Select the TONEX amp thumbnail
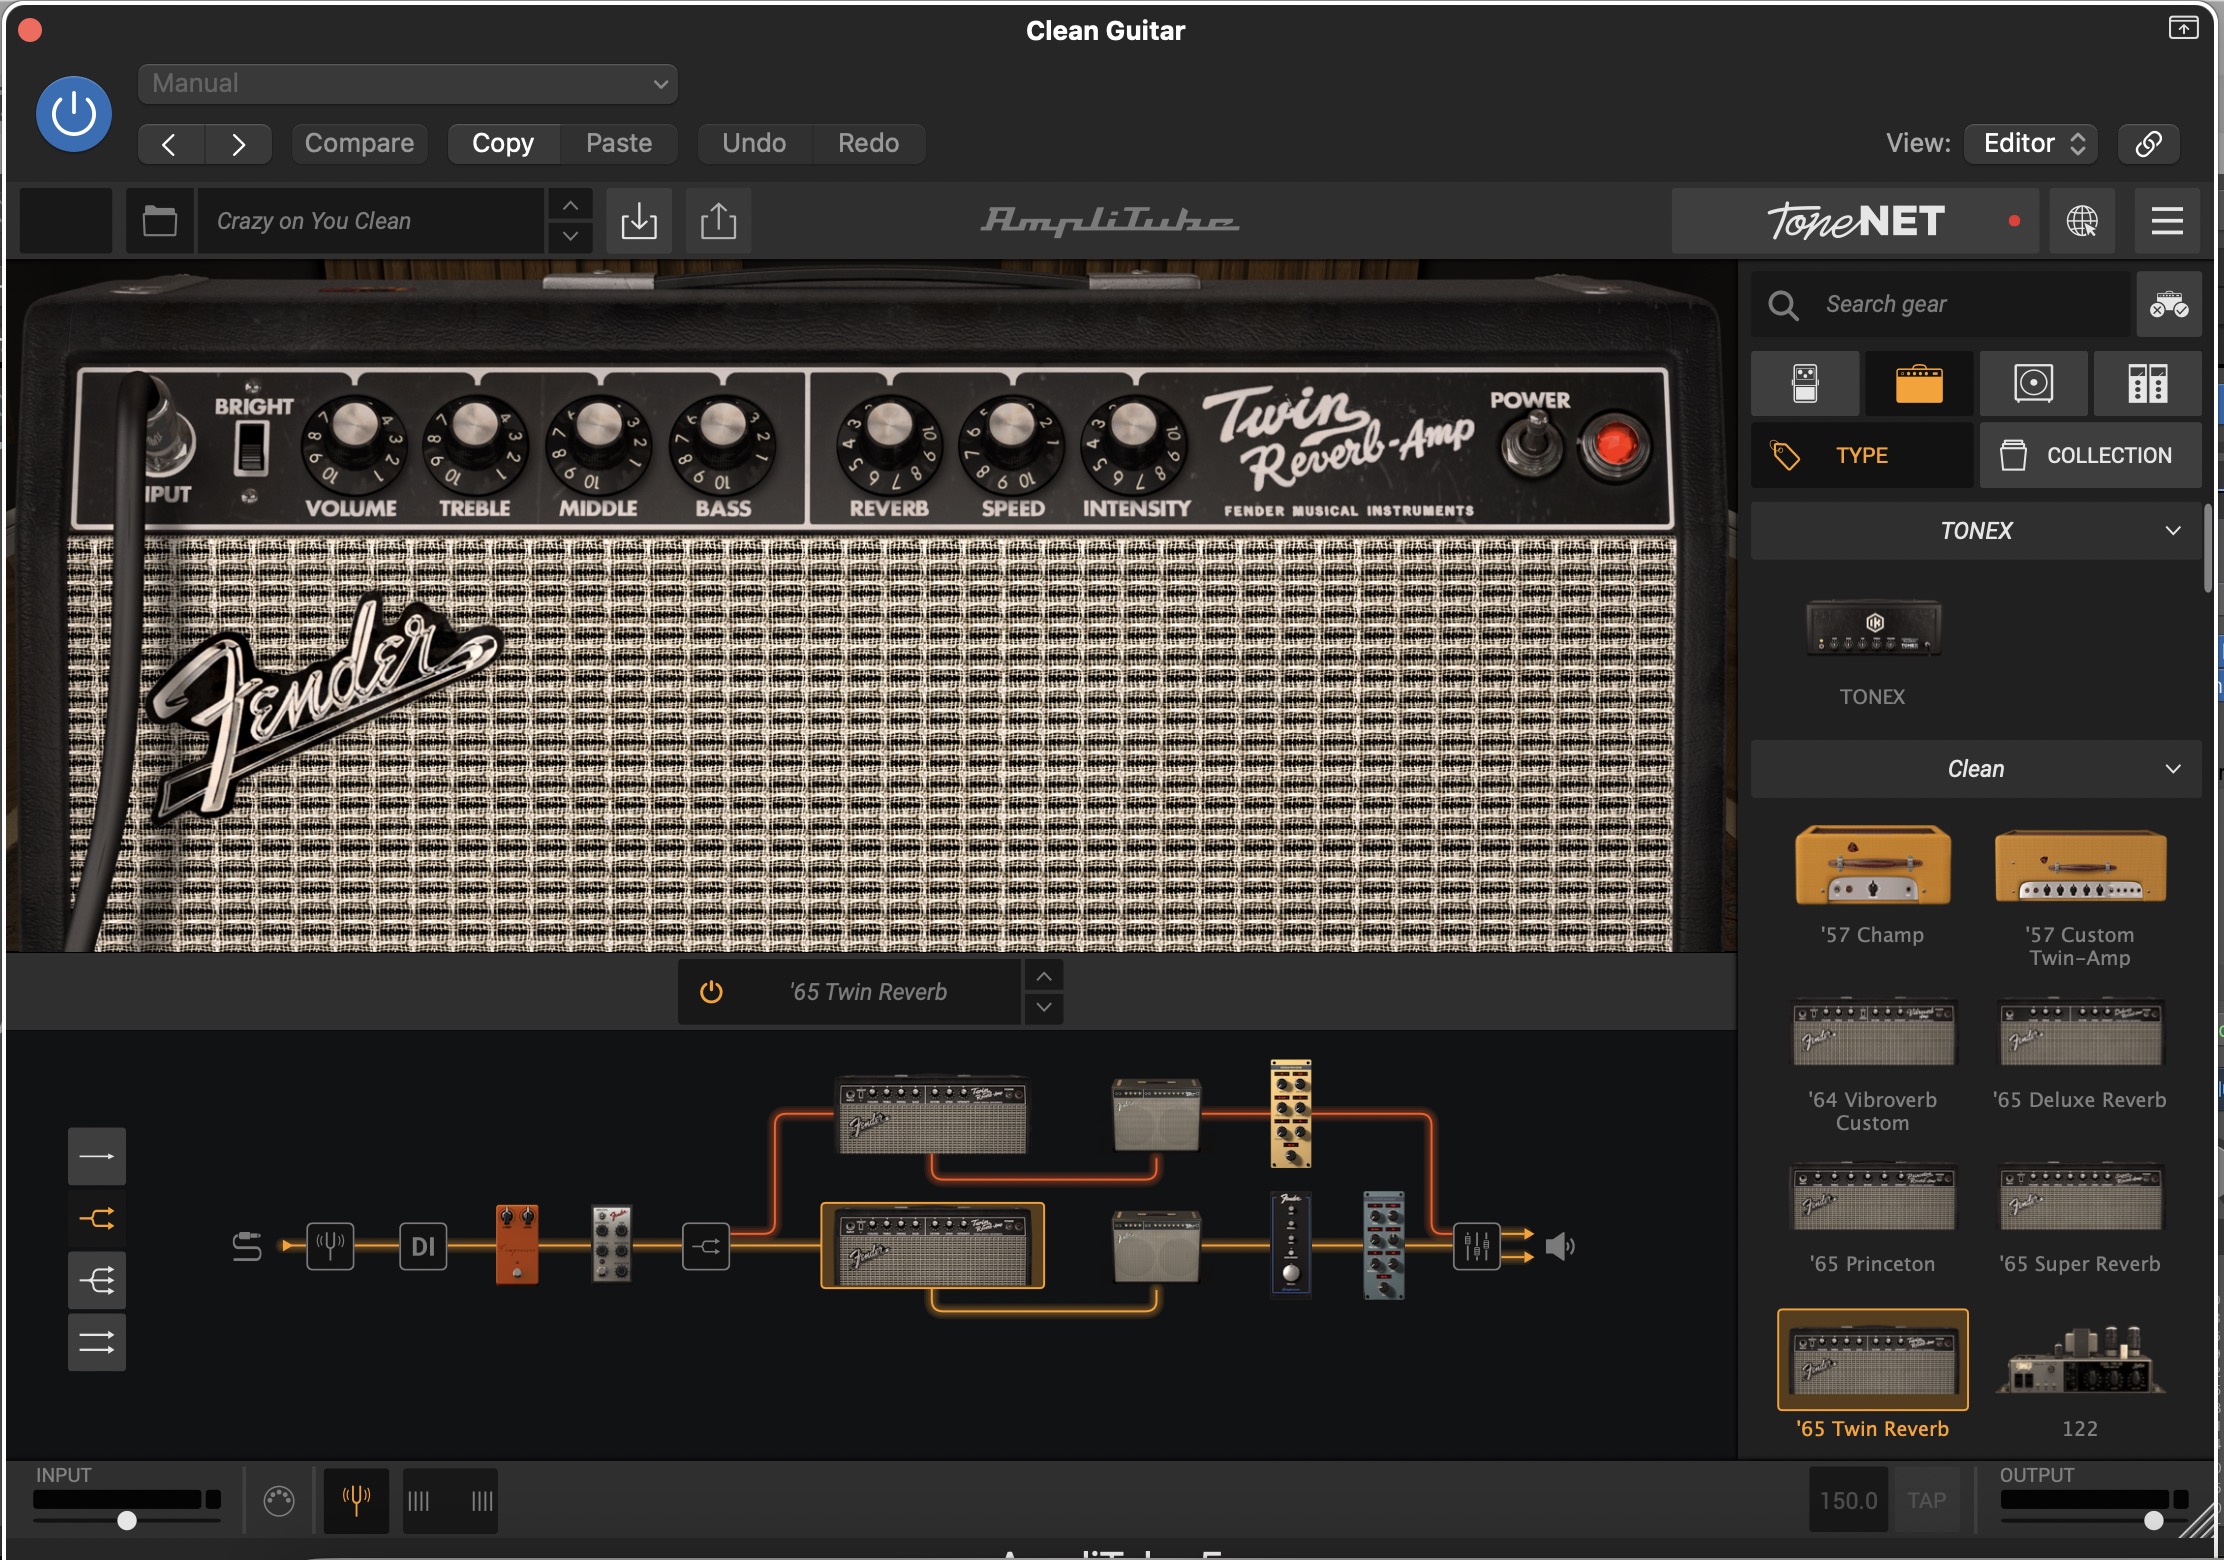 coord(1873,628)
